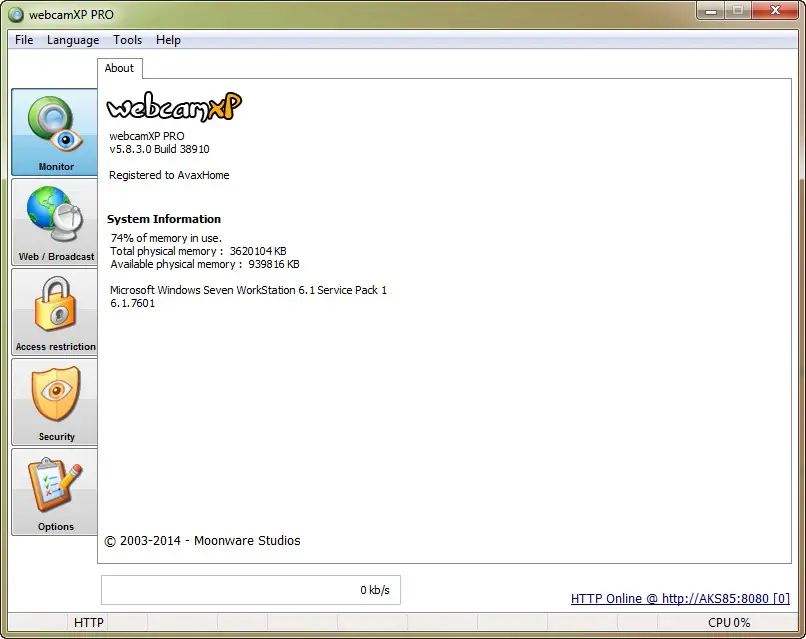Click the 74% of memory in use line
The width and height of the screenshot is (806, 639).
[x=166, y=238]
